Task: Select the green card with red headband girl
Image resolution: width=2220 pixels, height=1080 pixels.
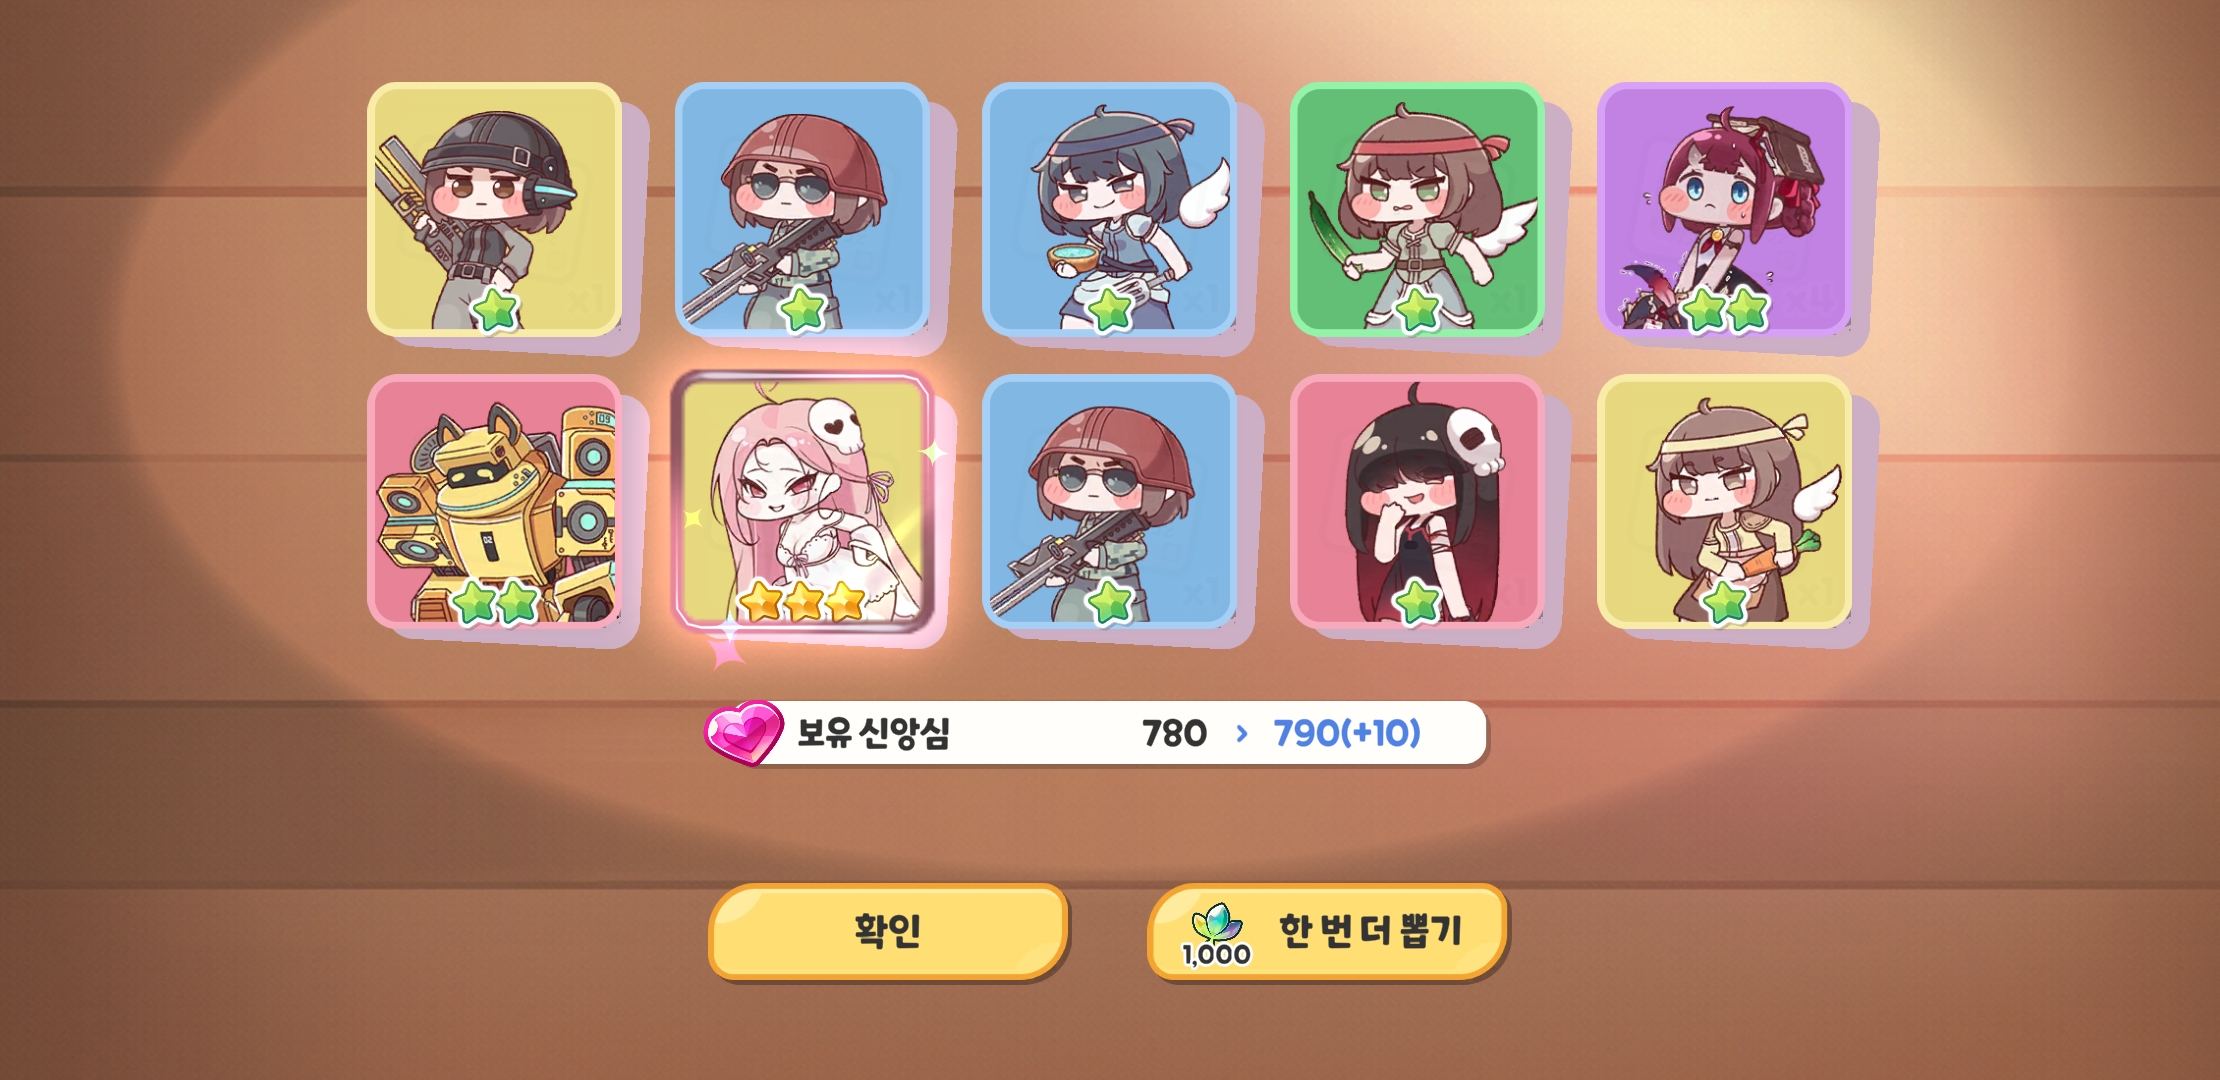Action: click(x=1417, y=210)
